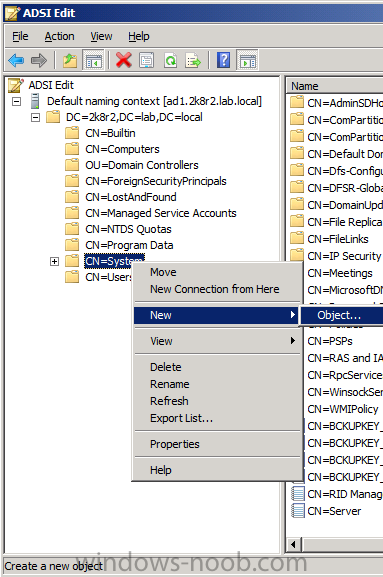
Task: Open the Properties sheet toolbar icon
Action: pos(147,60)
